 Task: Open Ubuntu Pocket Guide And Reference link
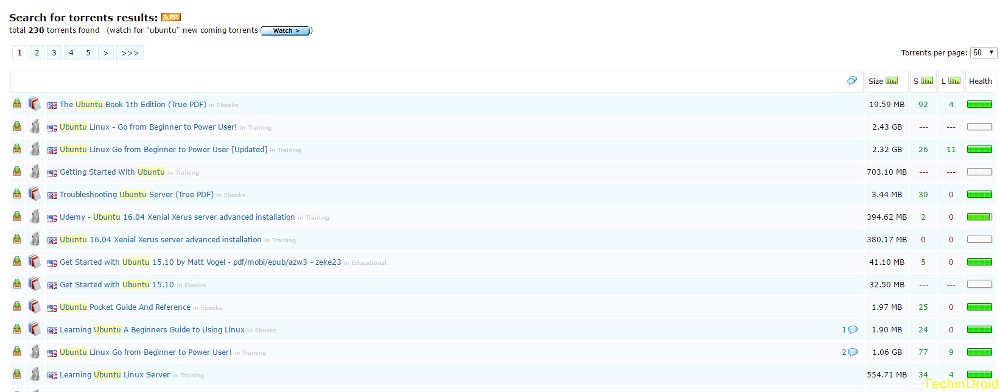pos(125,307)
